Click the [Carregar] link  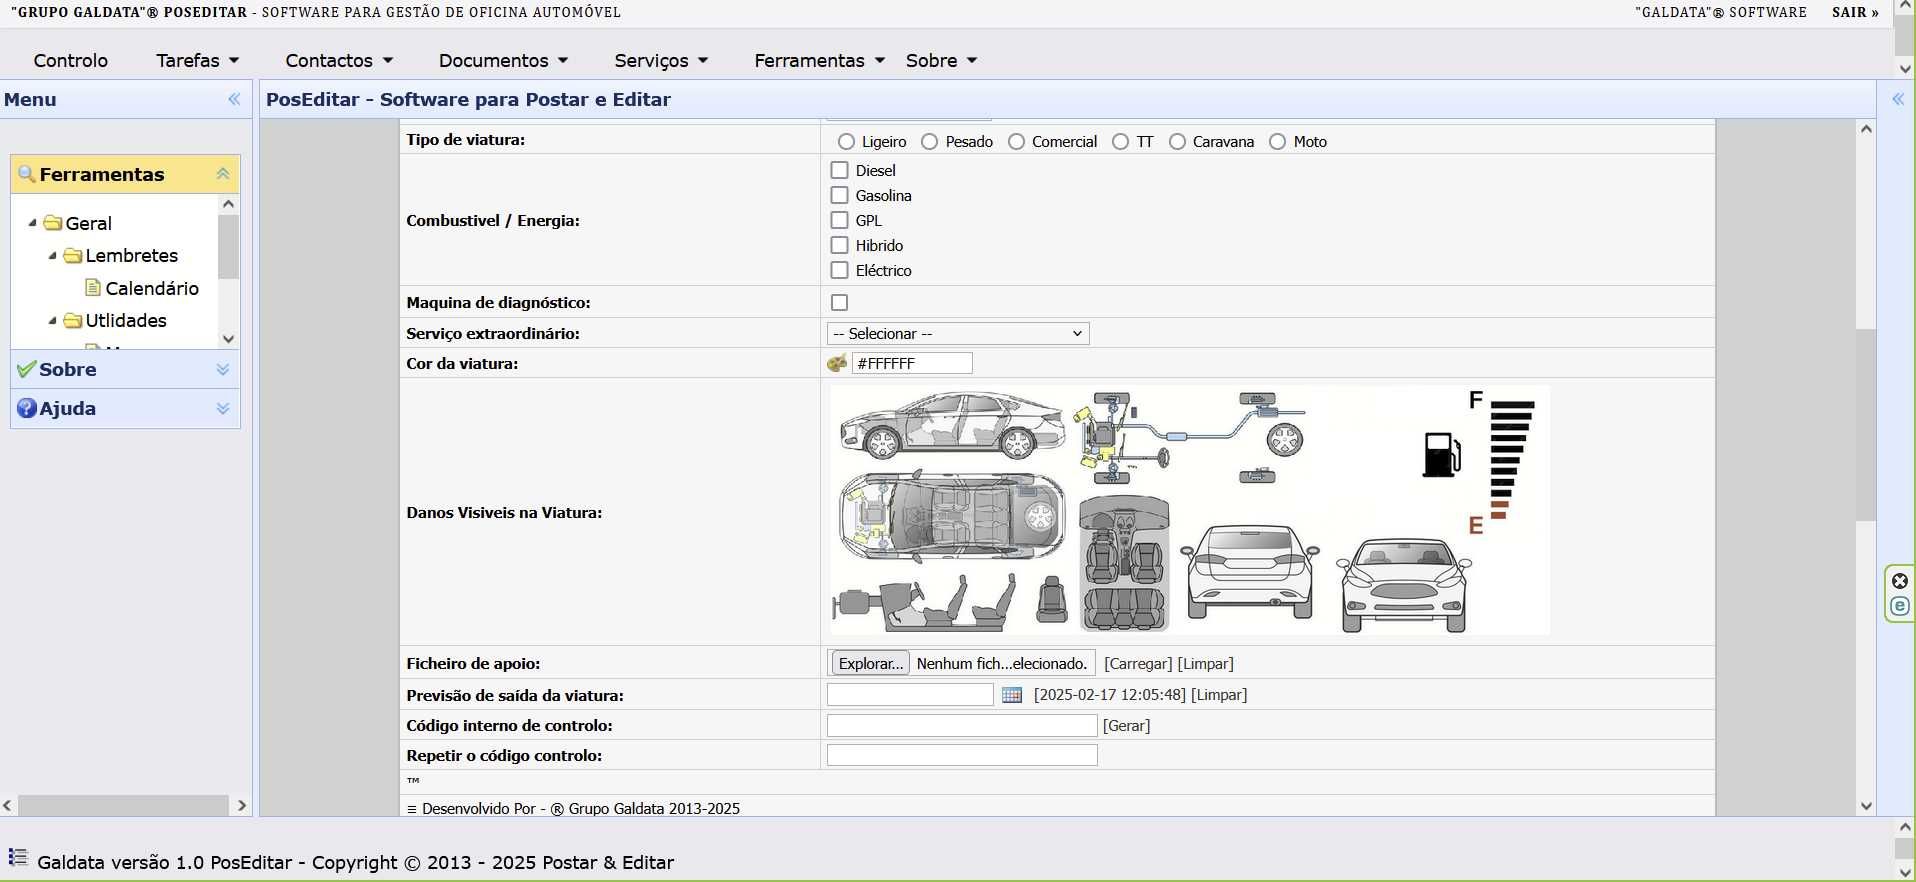click(x=1138, y=664)
